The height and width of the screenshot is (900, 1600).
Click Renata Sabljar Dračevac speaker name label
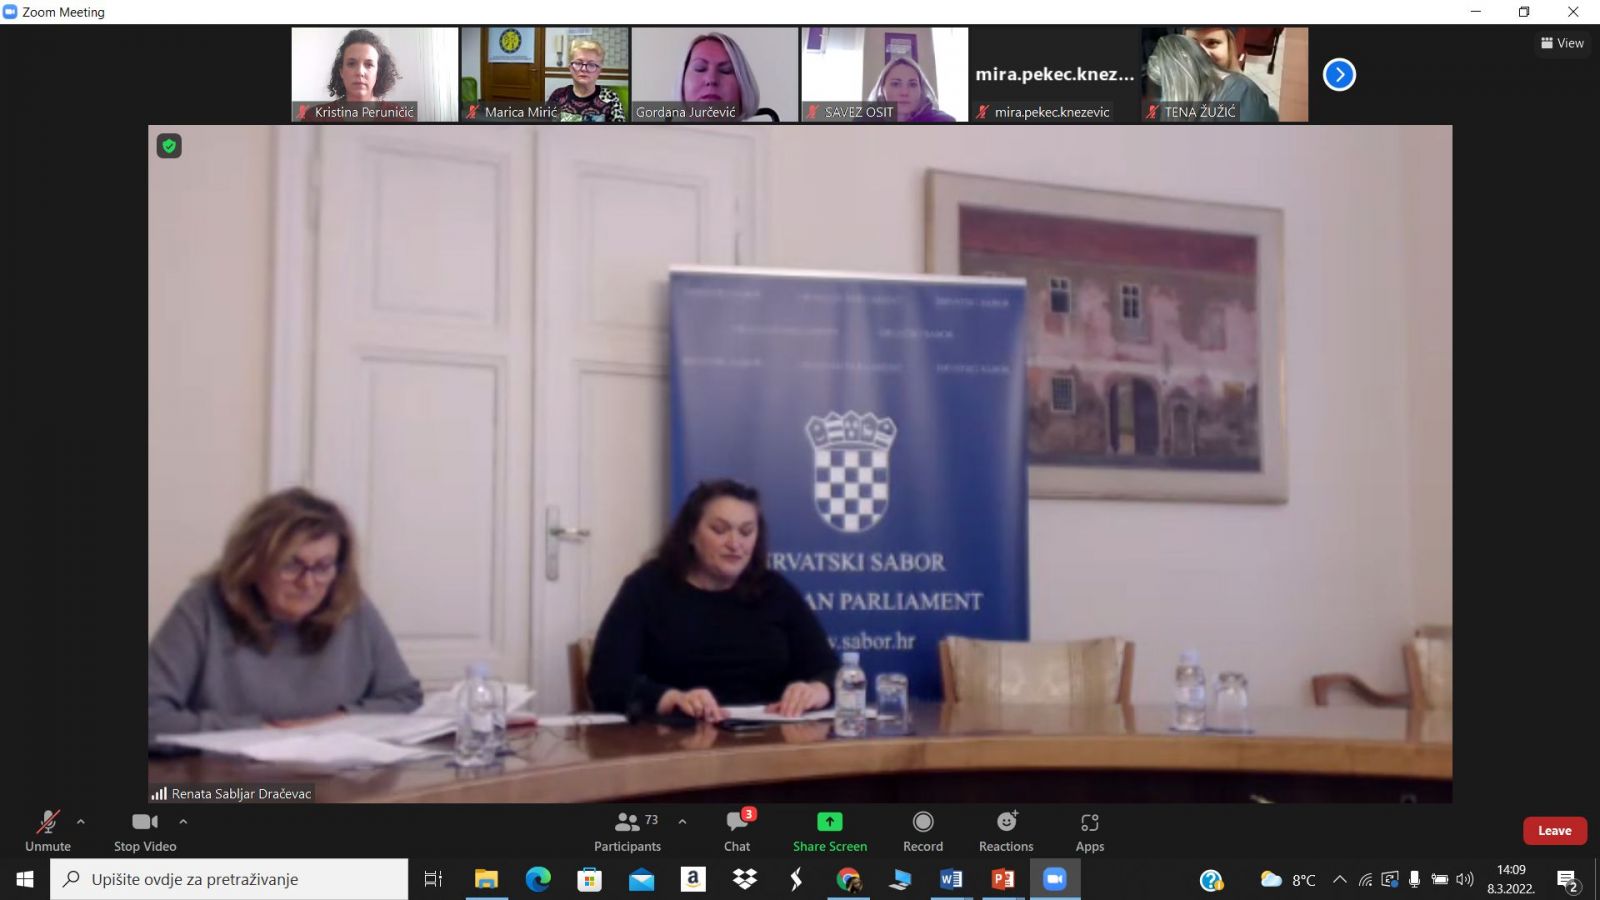[x=241, y=793]
